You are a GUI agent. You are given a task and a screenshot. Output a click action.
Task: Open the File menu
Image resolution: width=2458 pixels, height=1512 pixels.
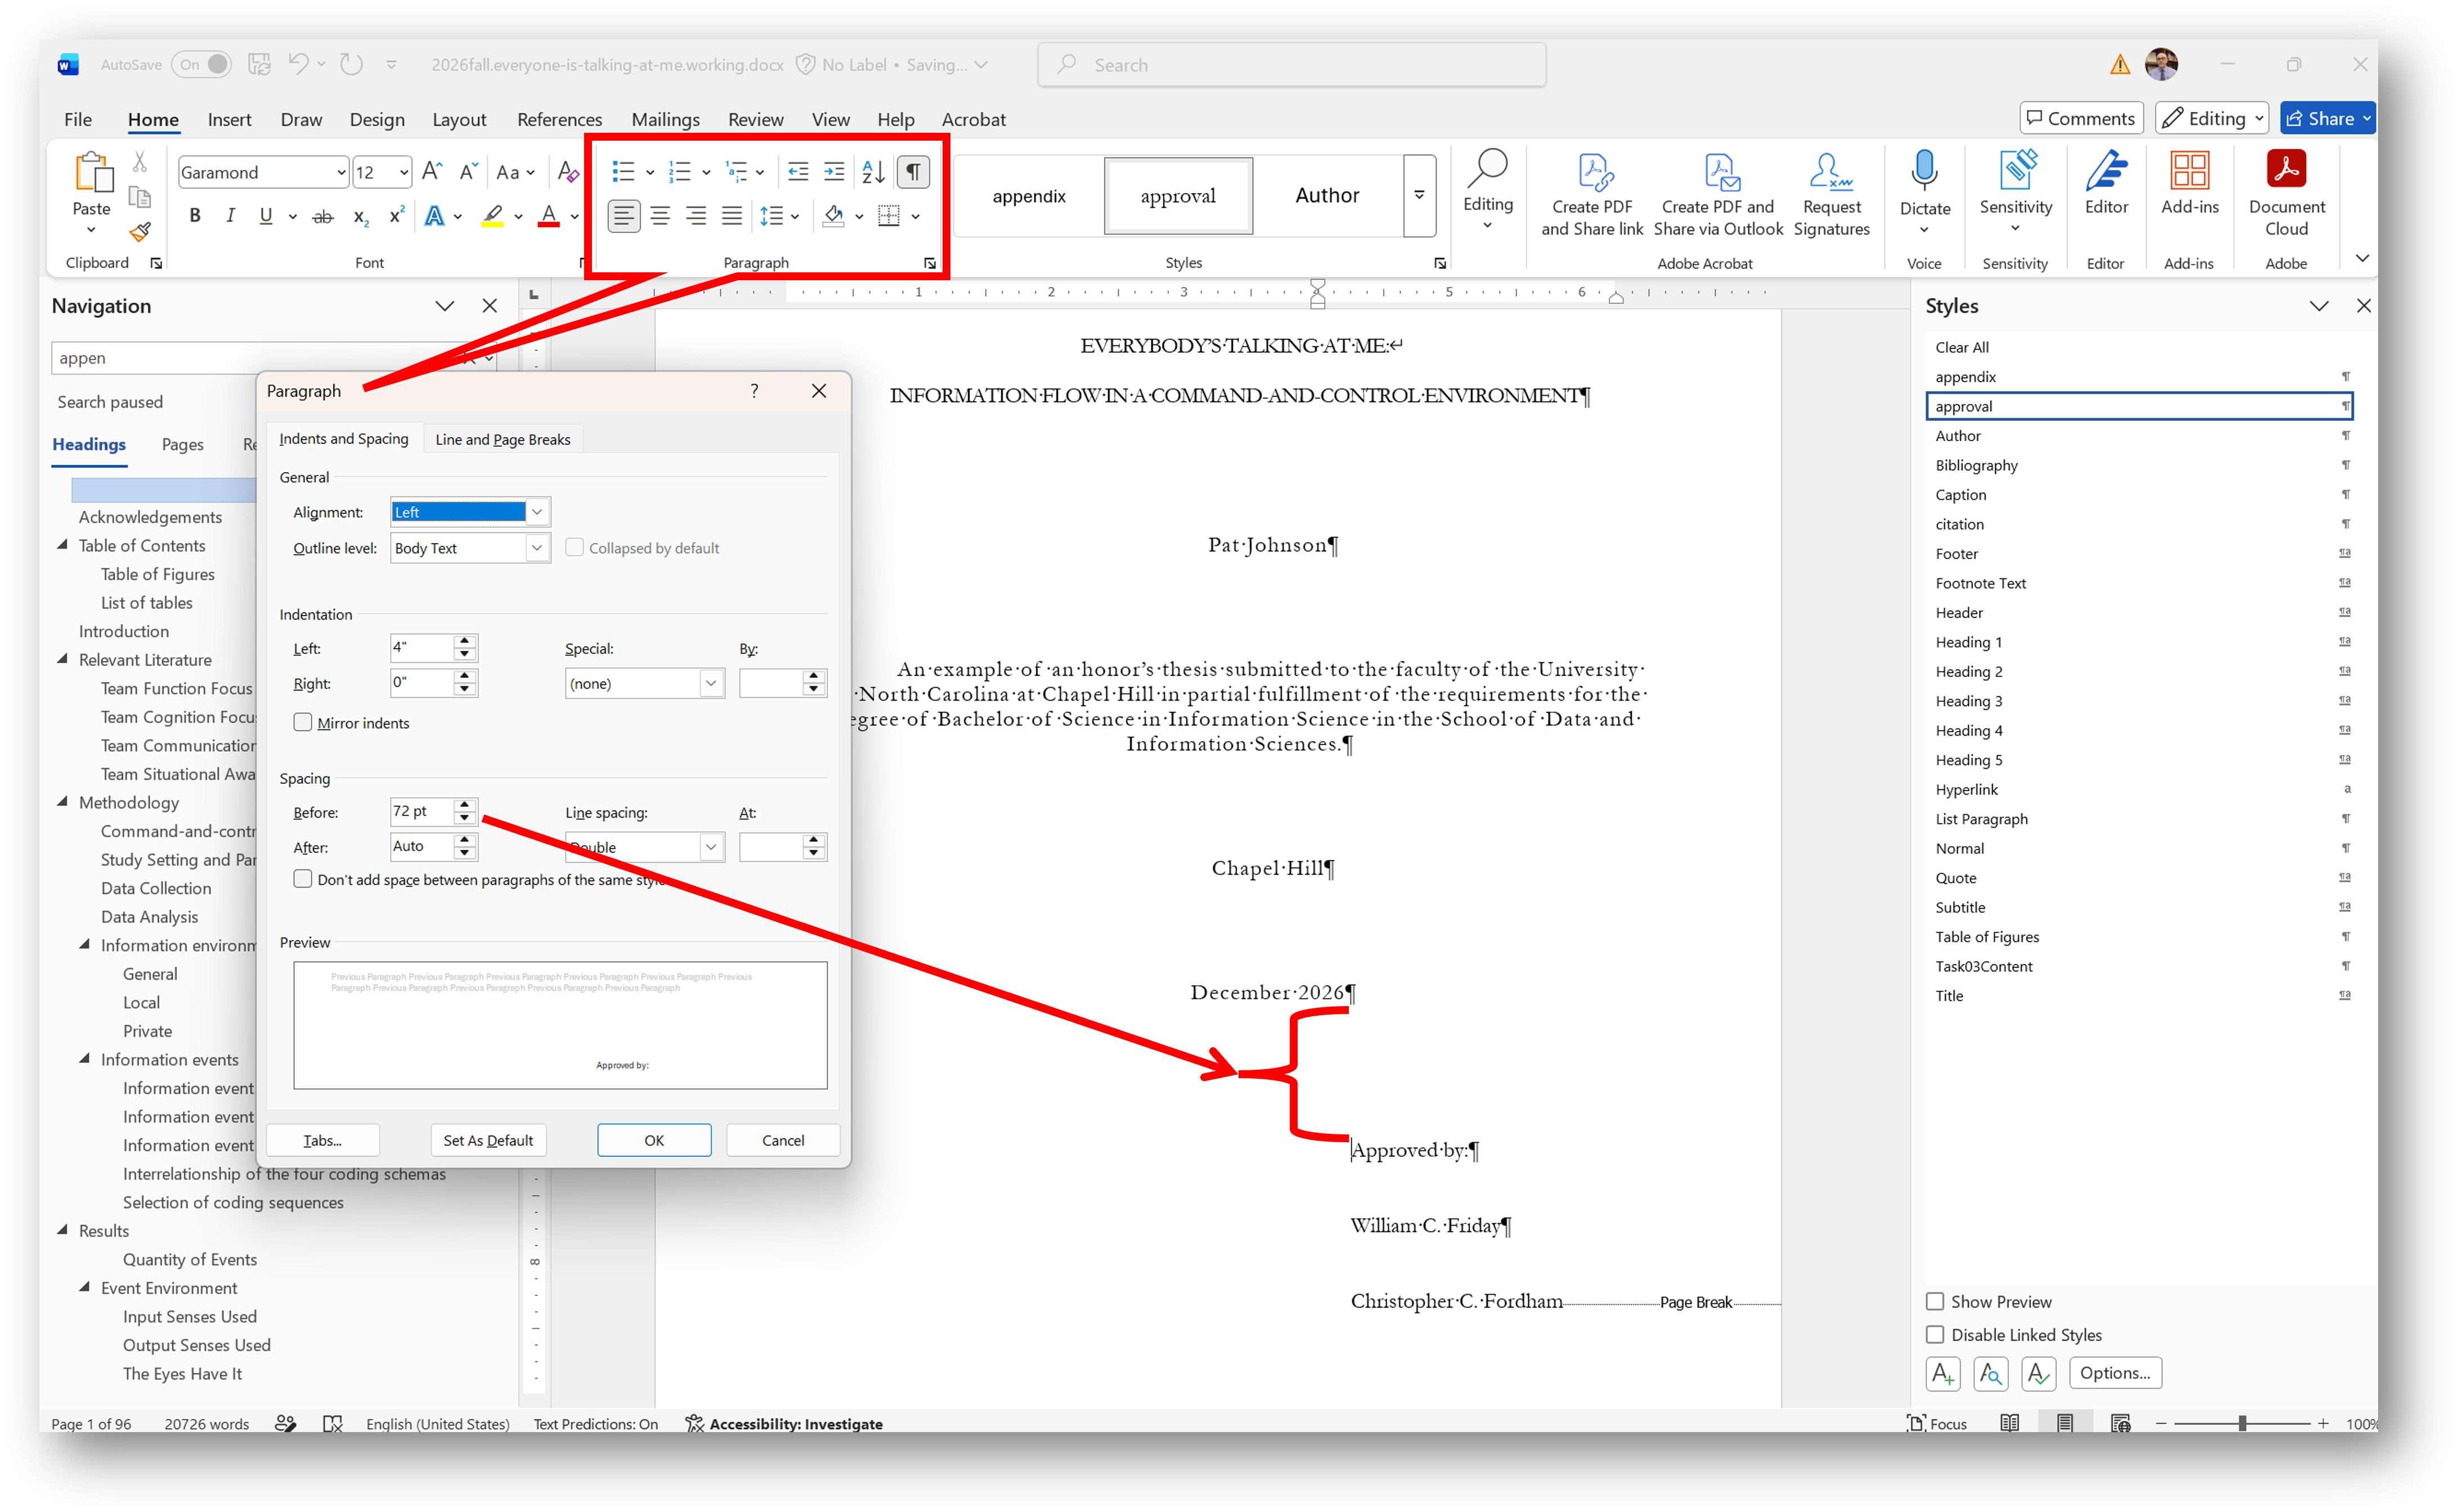78,119
